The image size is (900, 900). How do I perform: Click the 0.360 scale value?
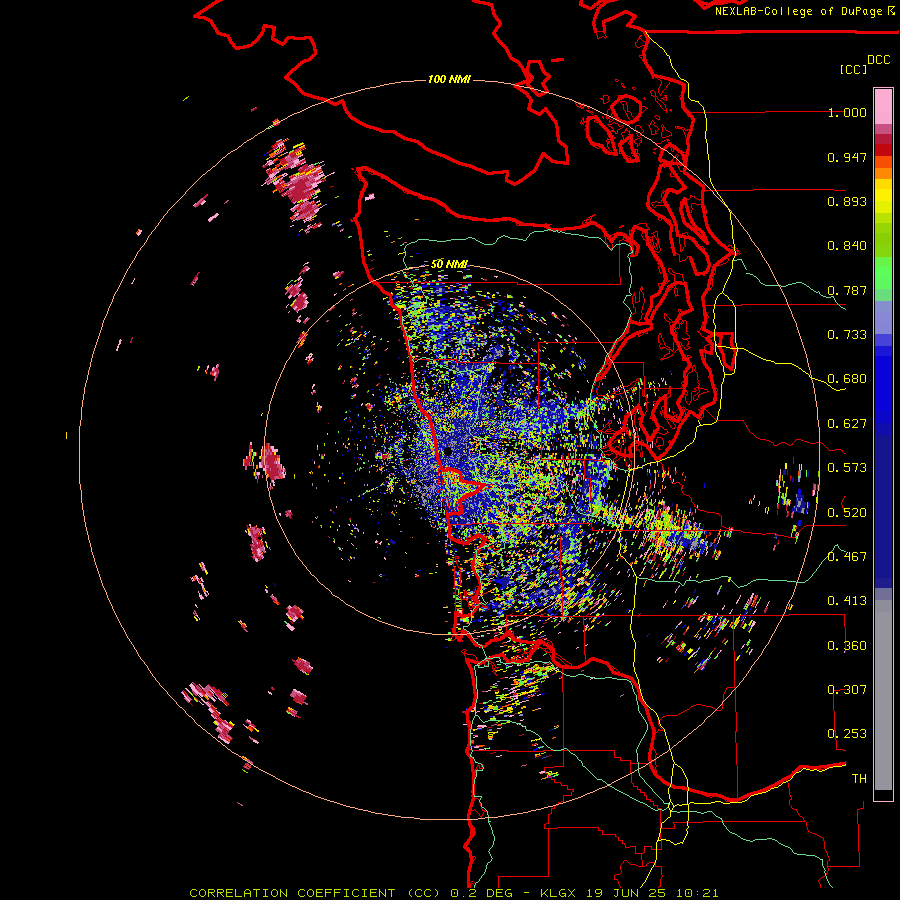click(x=847, y=646)
